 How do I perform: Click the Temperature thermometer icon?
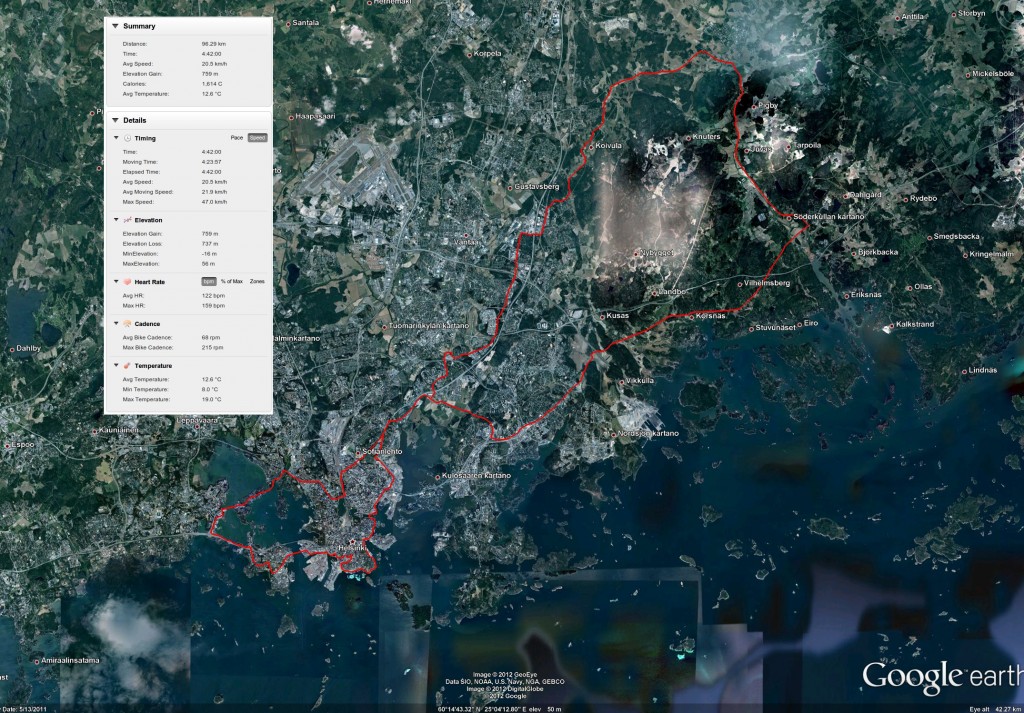click(127, 366)
